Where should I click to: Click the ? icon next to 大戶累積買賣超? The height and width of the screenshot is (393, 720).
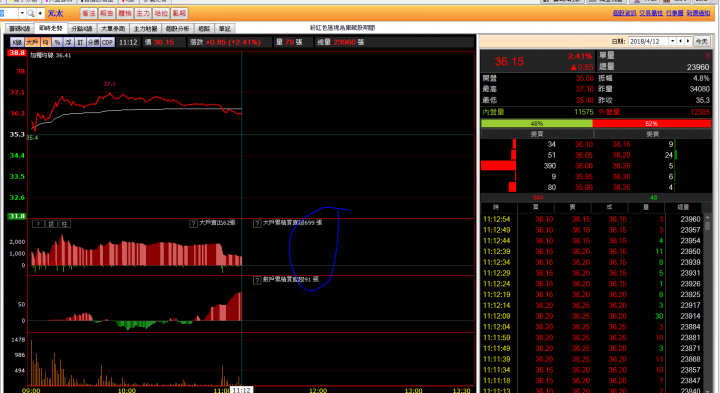(257, 224)
